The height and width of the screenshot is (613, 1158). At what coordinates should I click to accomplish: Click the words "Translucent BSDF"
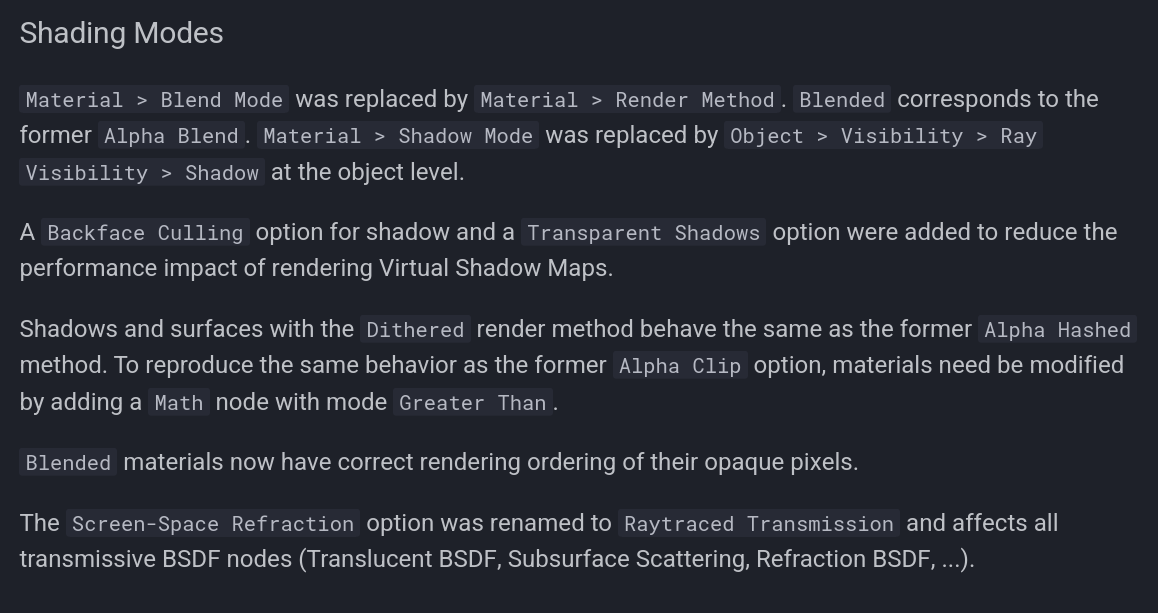coord(402,559)
